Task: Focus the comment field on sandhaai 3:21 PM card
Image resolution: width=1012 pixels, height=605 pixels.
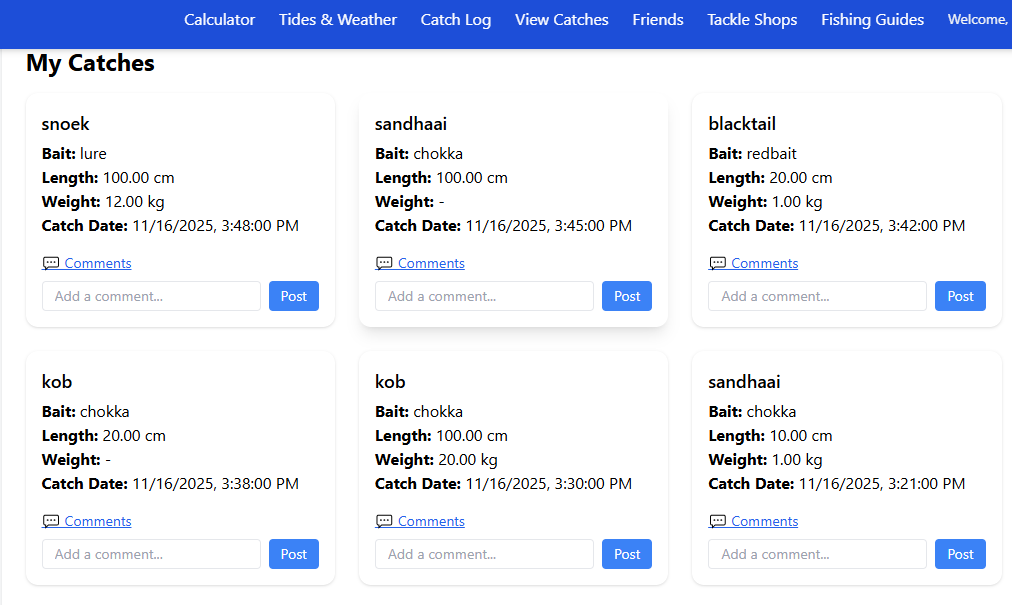Action: pyautogui.click(x=817, y=554)
